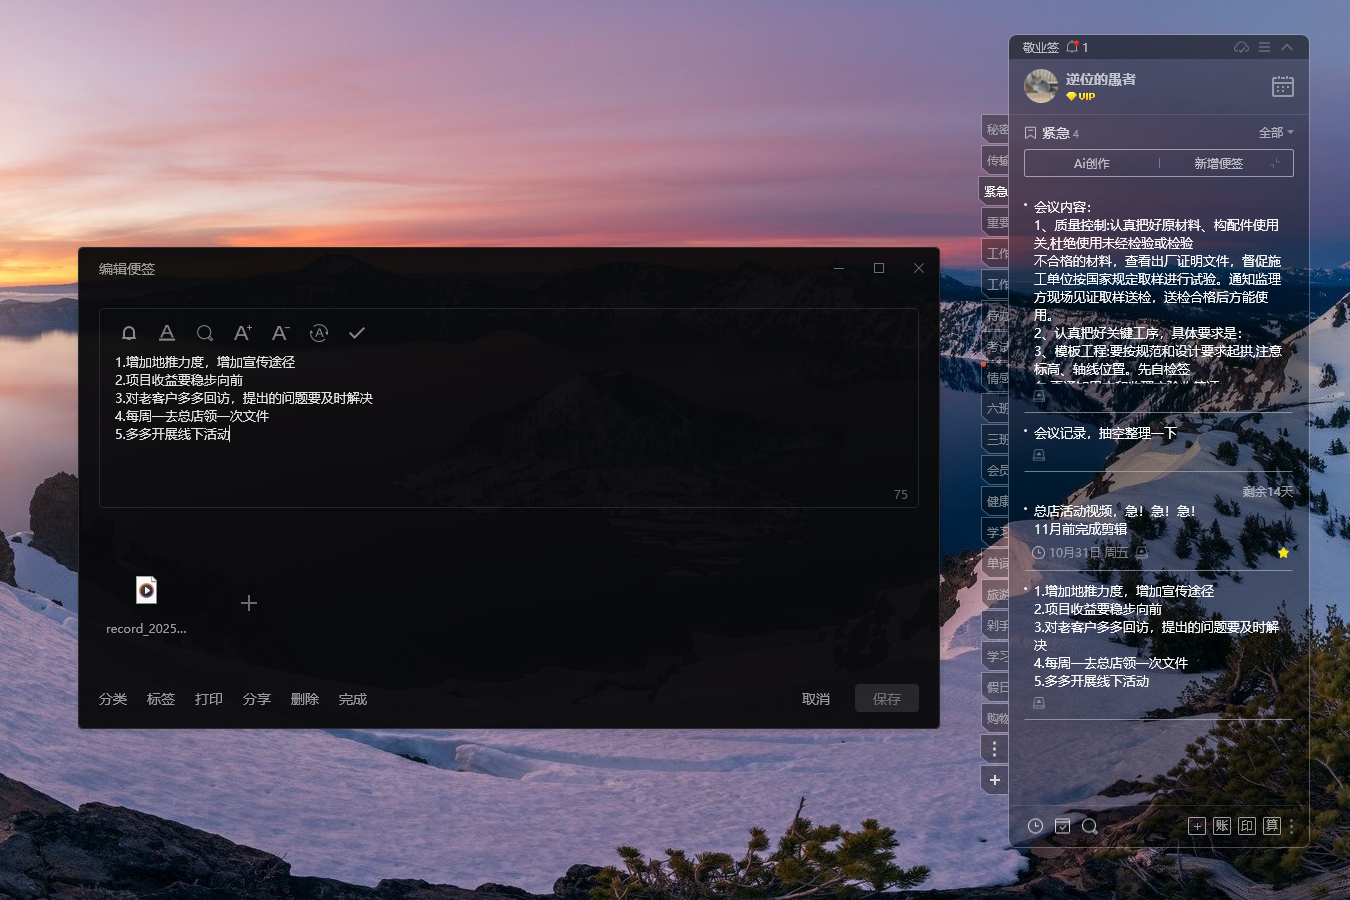Toggle the checkmark complete icon in editor toolbar
1350x900 pixels.
[357, 333]
